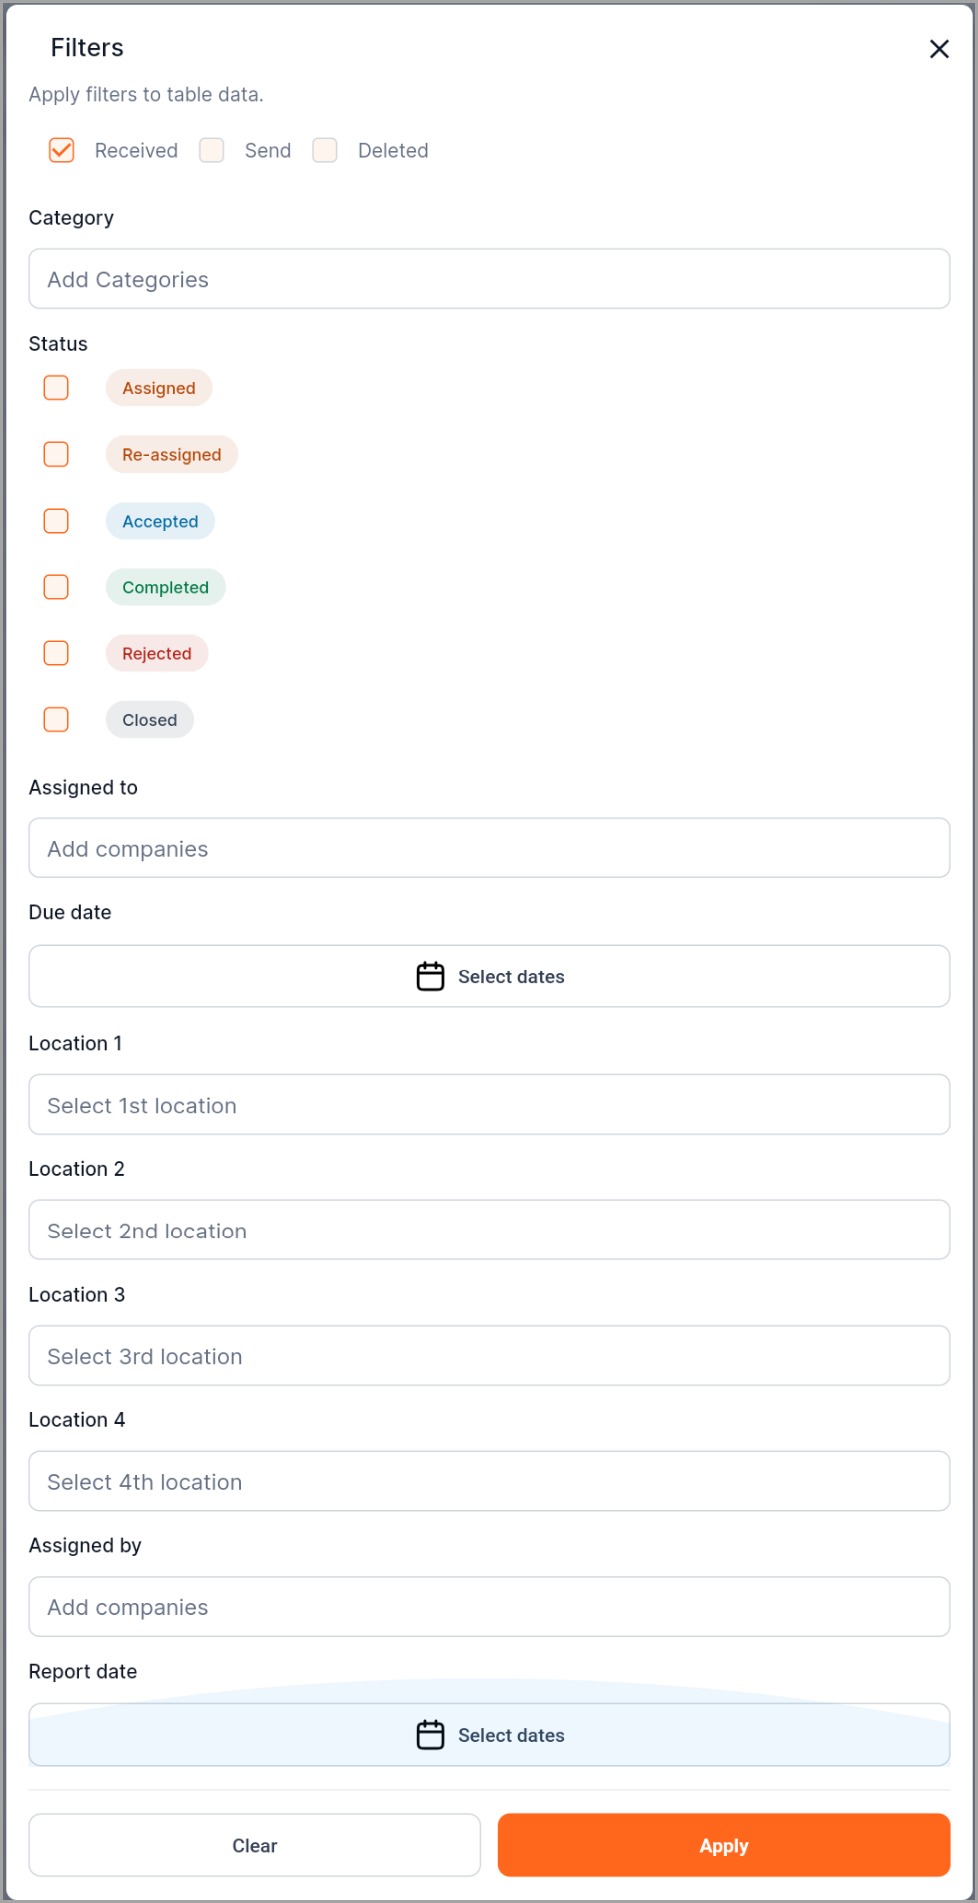The height and width of the screenshot is (1903, 978).
Task: Enable the Send checkbox
Action: 211,150
